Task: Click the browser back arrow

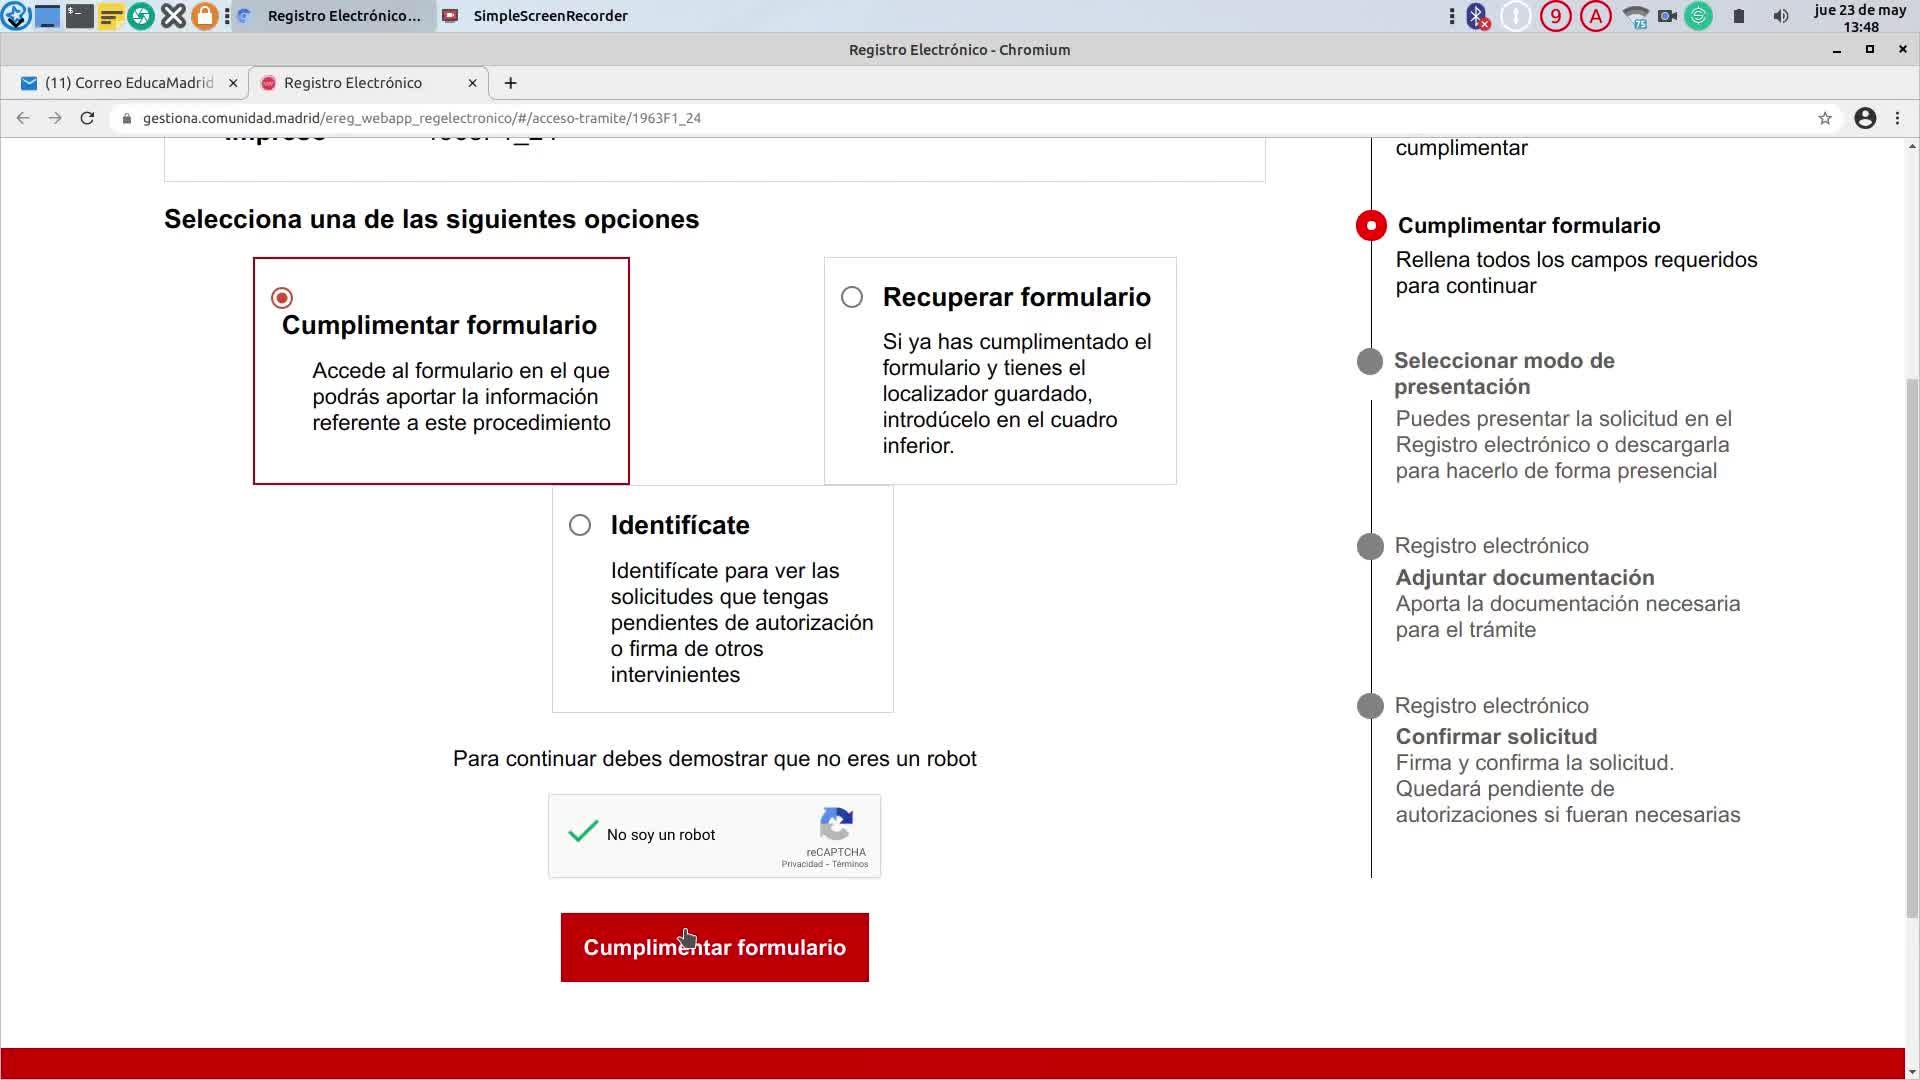Action: click(x=23, y=118)
